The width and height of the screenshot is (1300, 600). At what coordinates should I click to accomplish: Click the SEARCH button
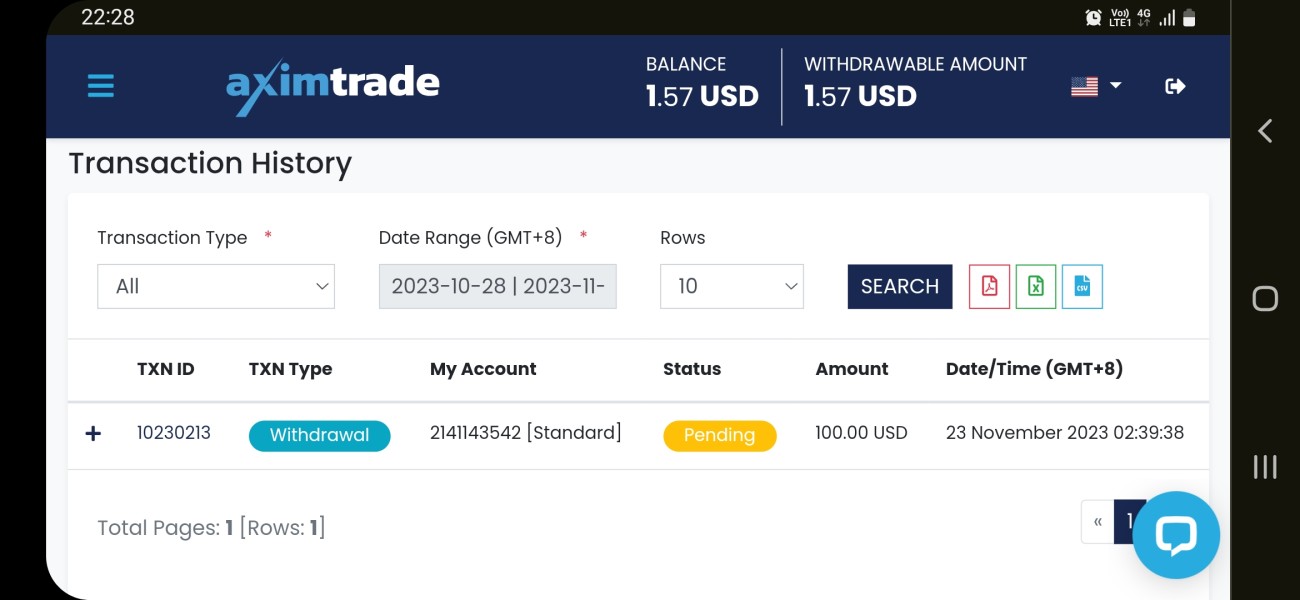[x=899, y=287]
